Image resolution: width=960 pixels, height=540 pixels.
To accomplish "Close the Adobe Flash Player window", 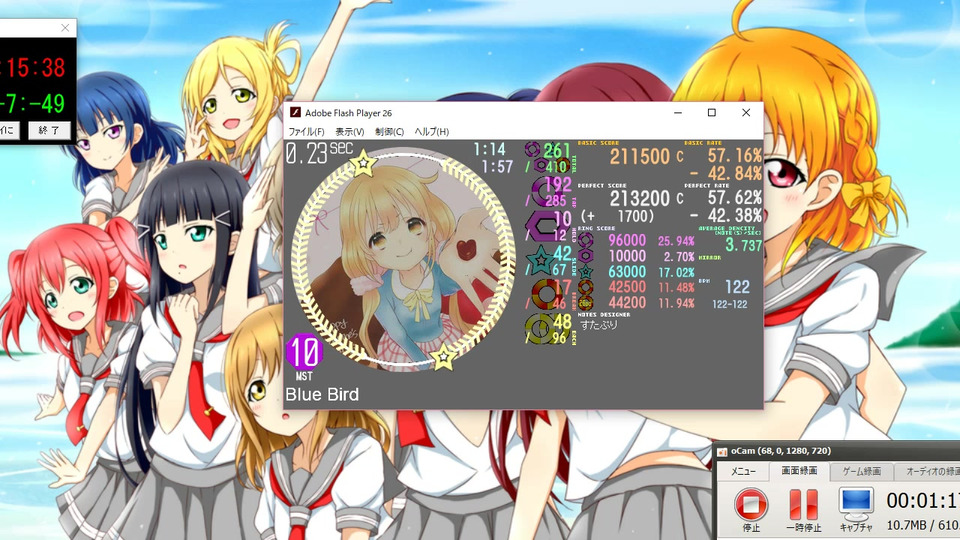I will pyautogui.click(x=746, y=113).
